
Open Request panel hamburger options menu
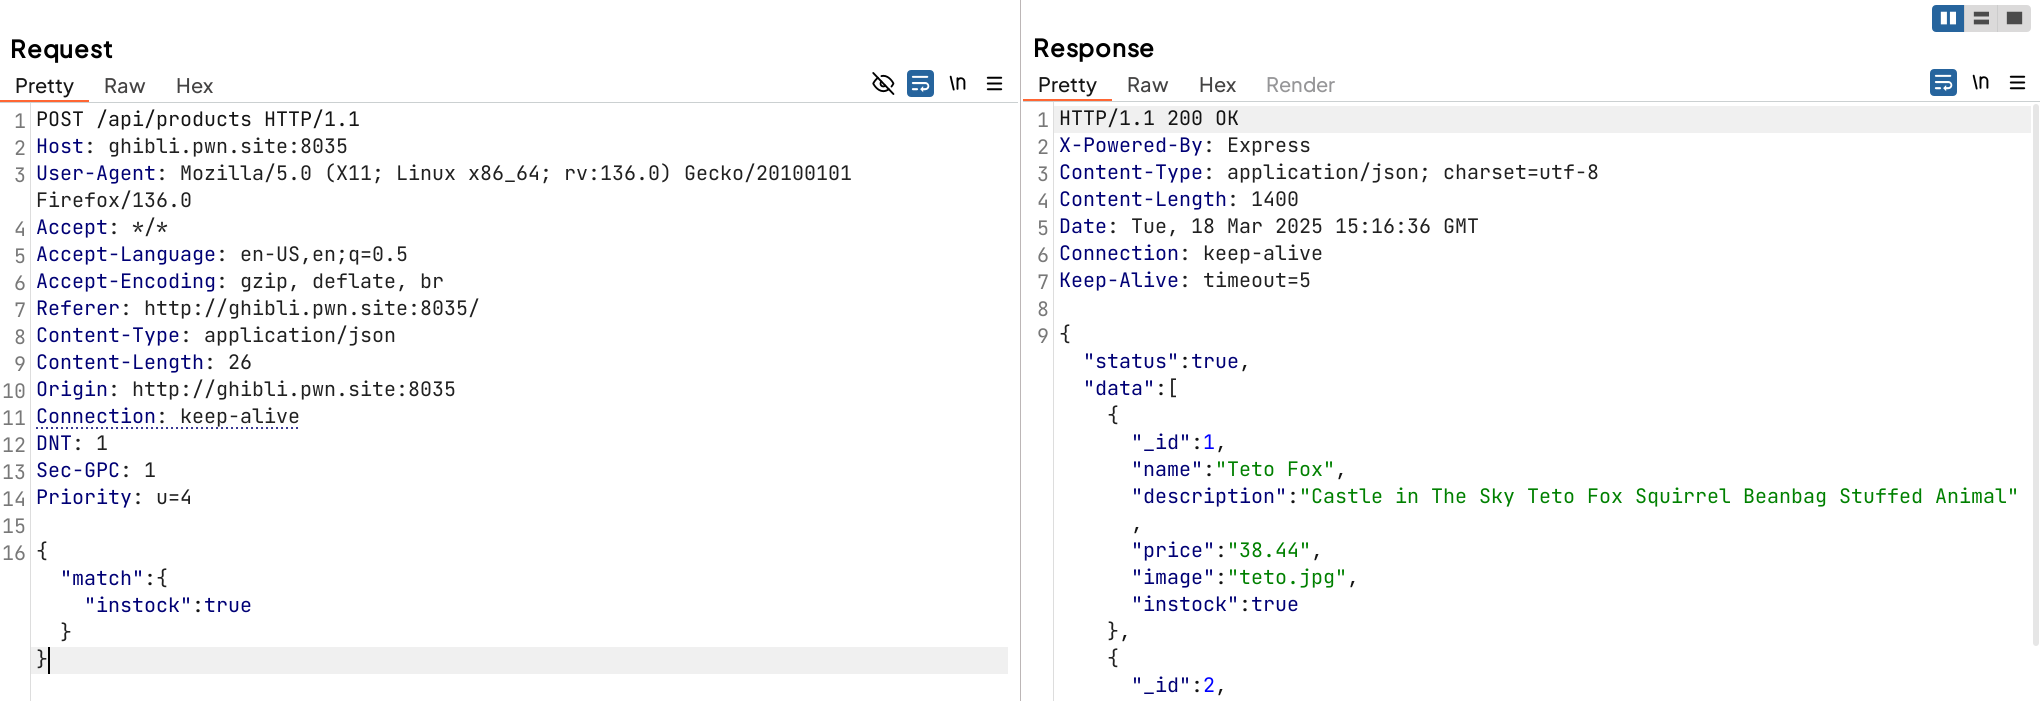pyautogui.click(x=995, y=83)
